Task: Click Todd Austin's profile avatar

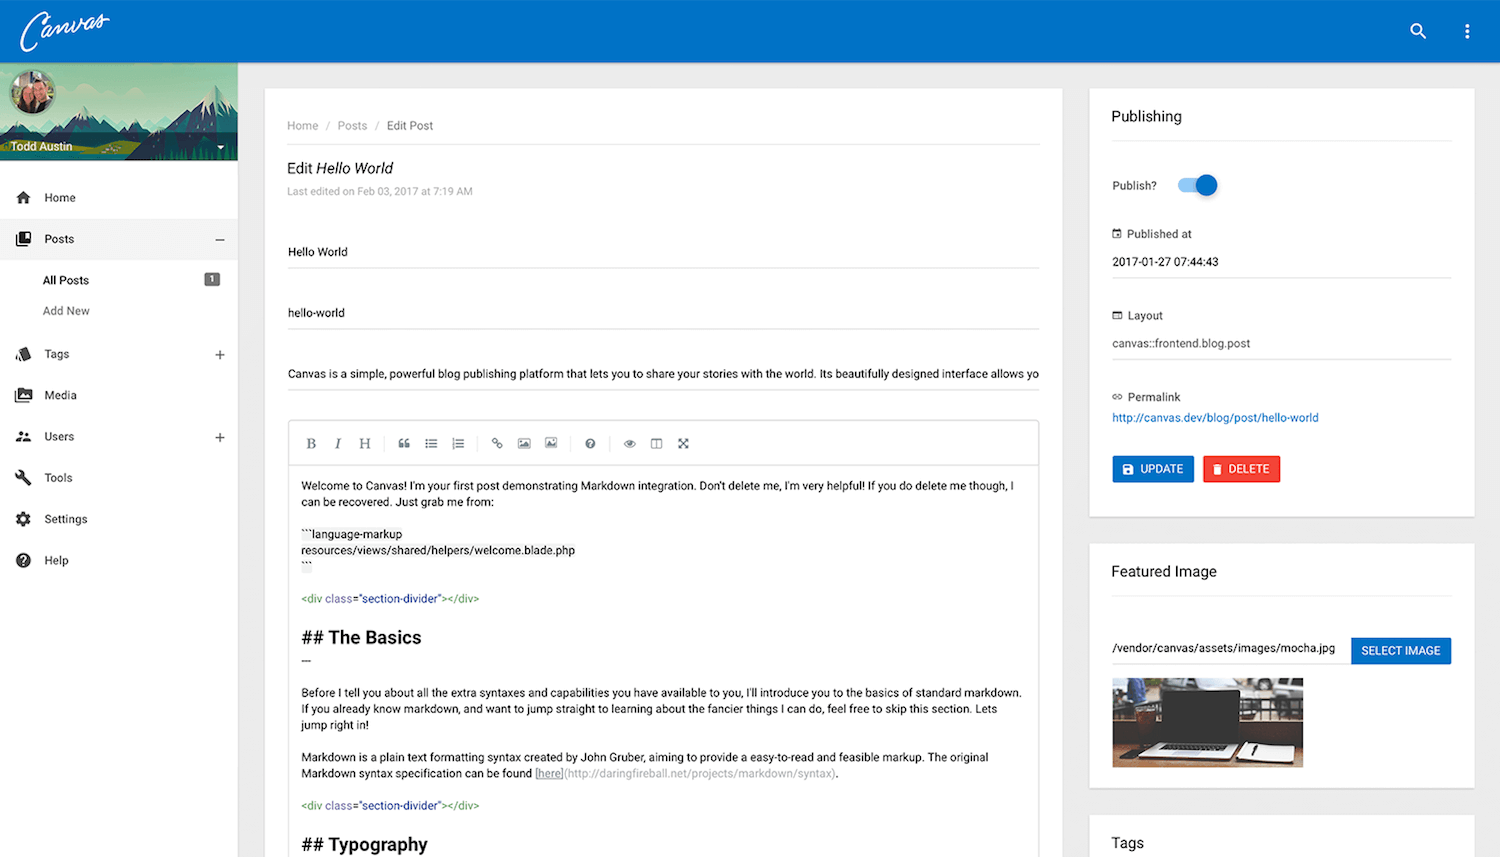Action: (32, 93)
